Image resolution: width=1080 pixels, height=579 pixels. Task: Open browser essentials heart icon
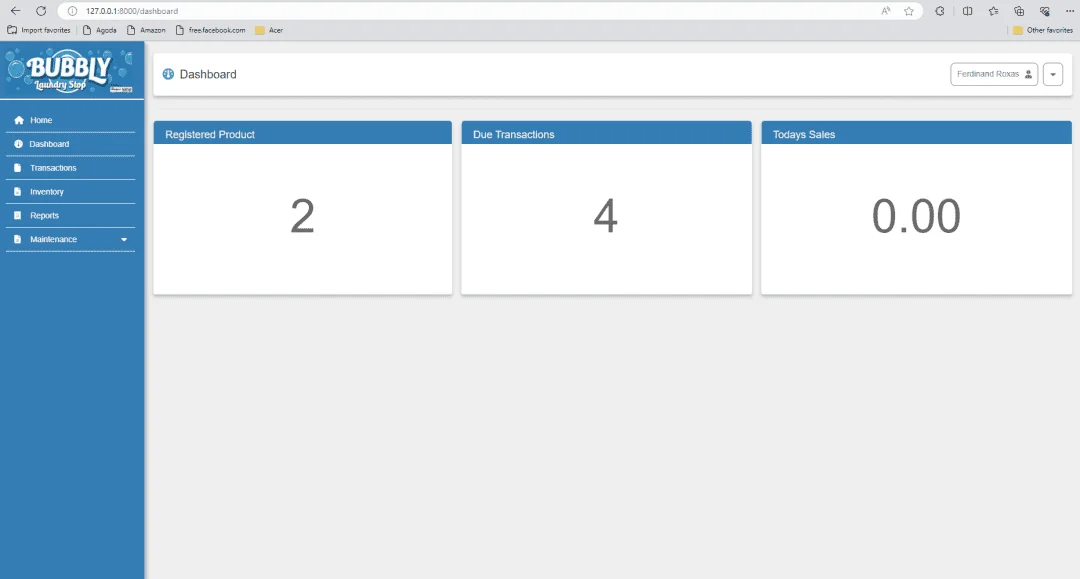coord(1045,11)
